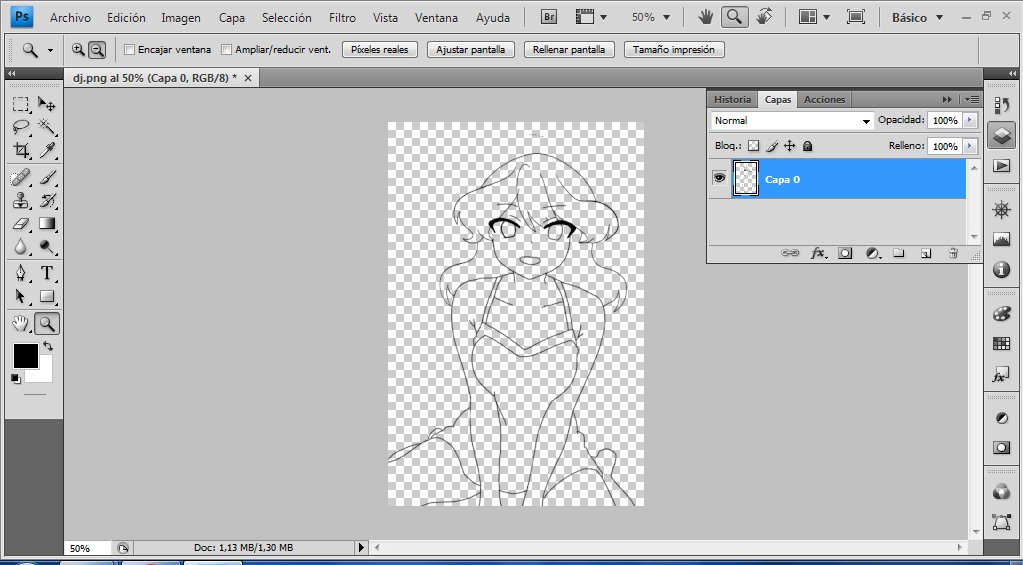This screenshot has width=1023, height=565.
Task: Select the Healing Brush tool
Action: [21, 177]
